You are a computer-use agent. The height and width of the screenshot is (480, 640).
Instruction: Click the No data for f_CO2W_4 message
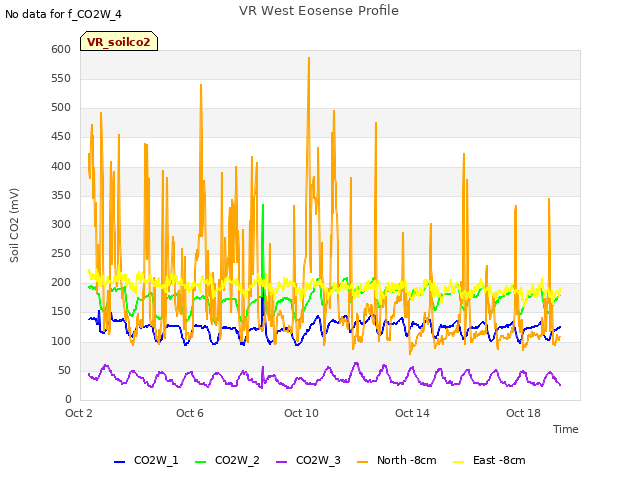(63, 14)
